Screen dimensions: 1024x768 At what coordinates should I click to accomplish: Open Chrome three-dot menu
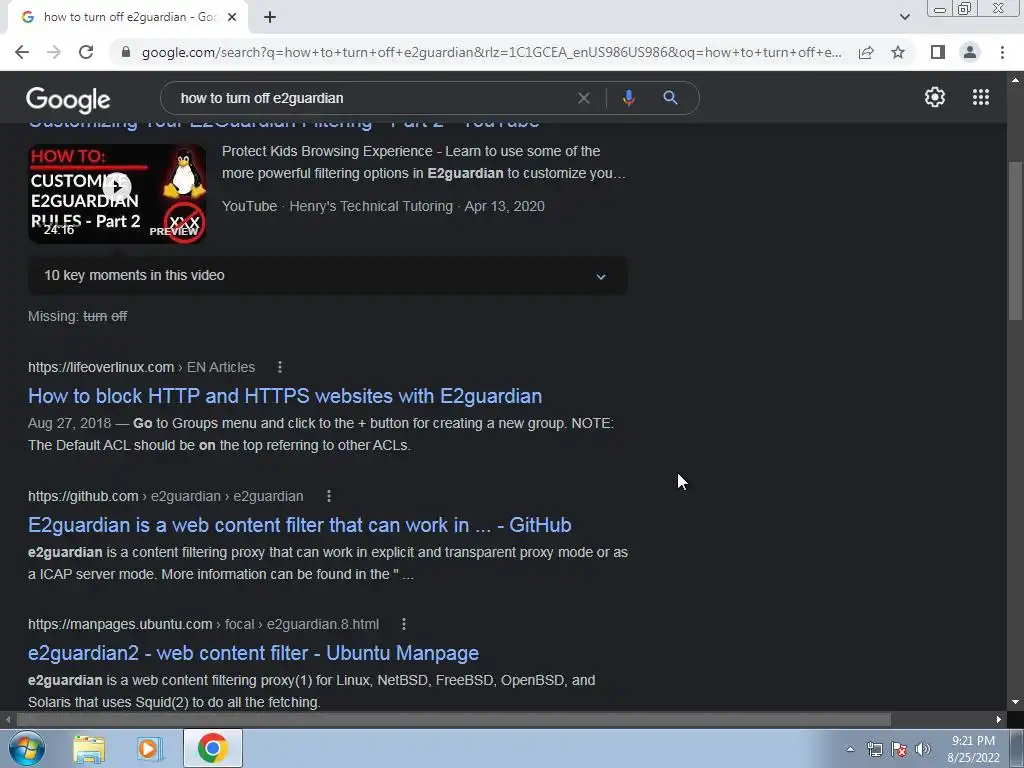1002,52
